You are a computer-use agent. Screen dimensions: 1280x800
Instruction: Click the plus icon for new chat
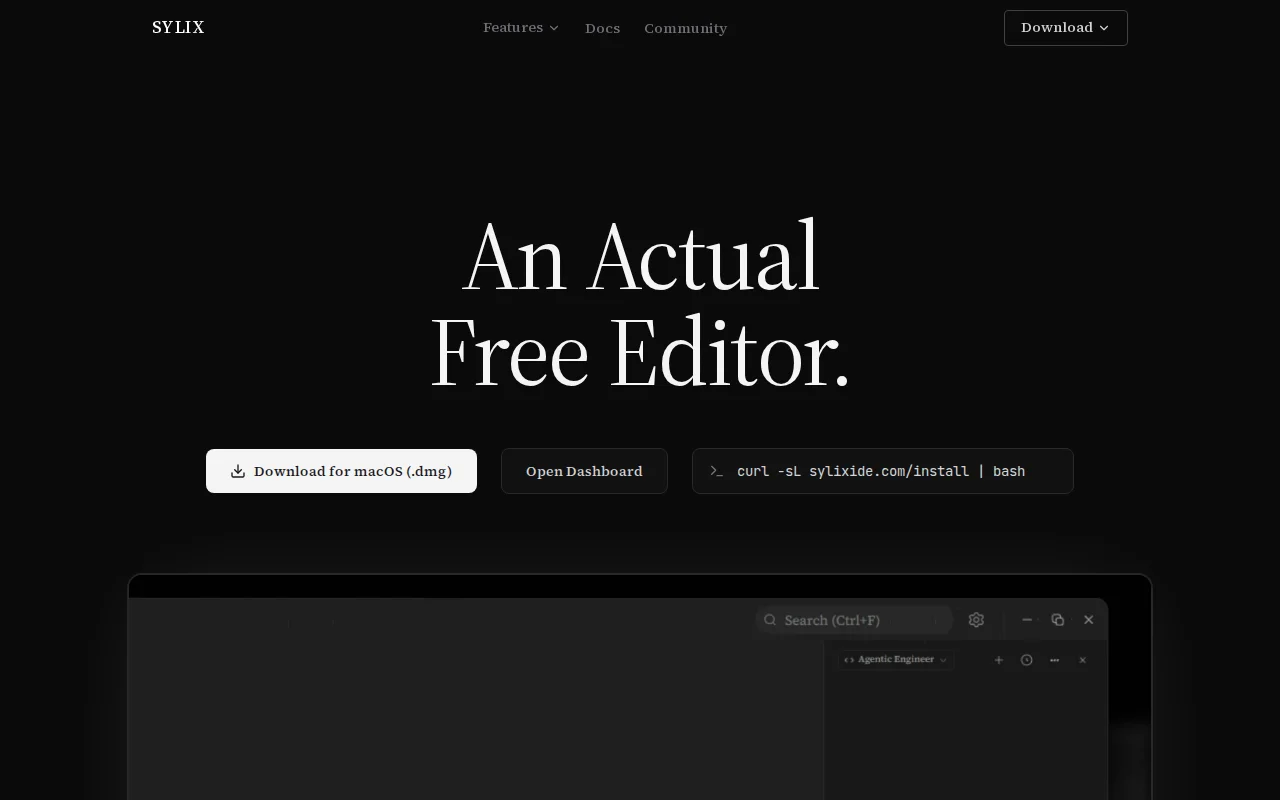[x=998, y=660]
